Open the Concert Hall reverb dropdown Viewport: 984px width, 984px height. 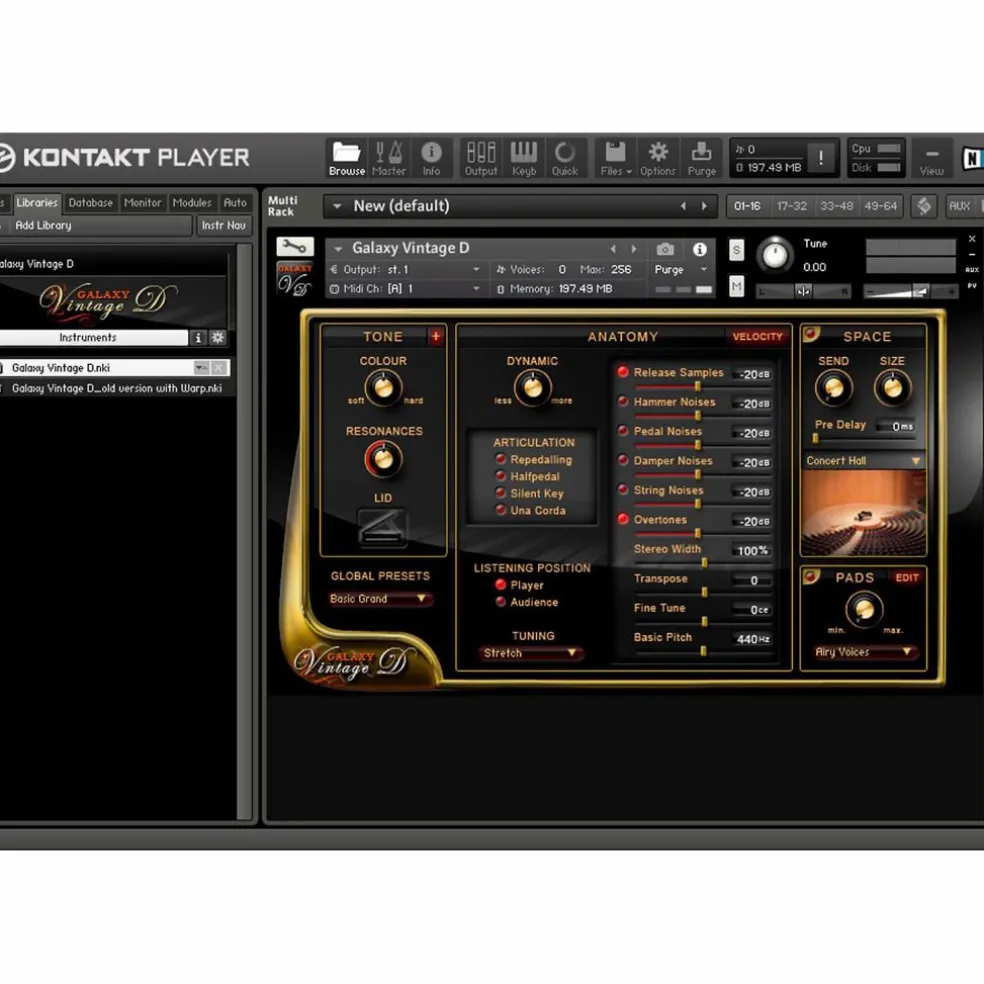pos(864,461)
